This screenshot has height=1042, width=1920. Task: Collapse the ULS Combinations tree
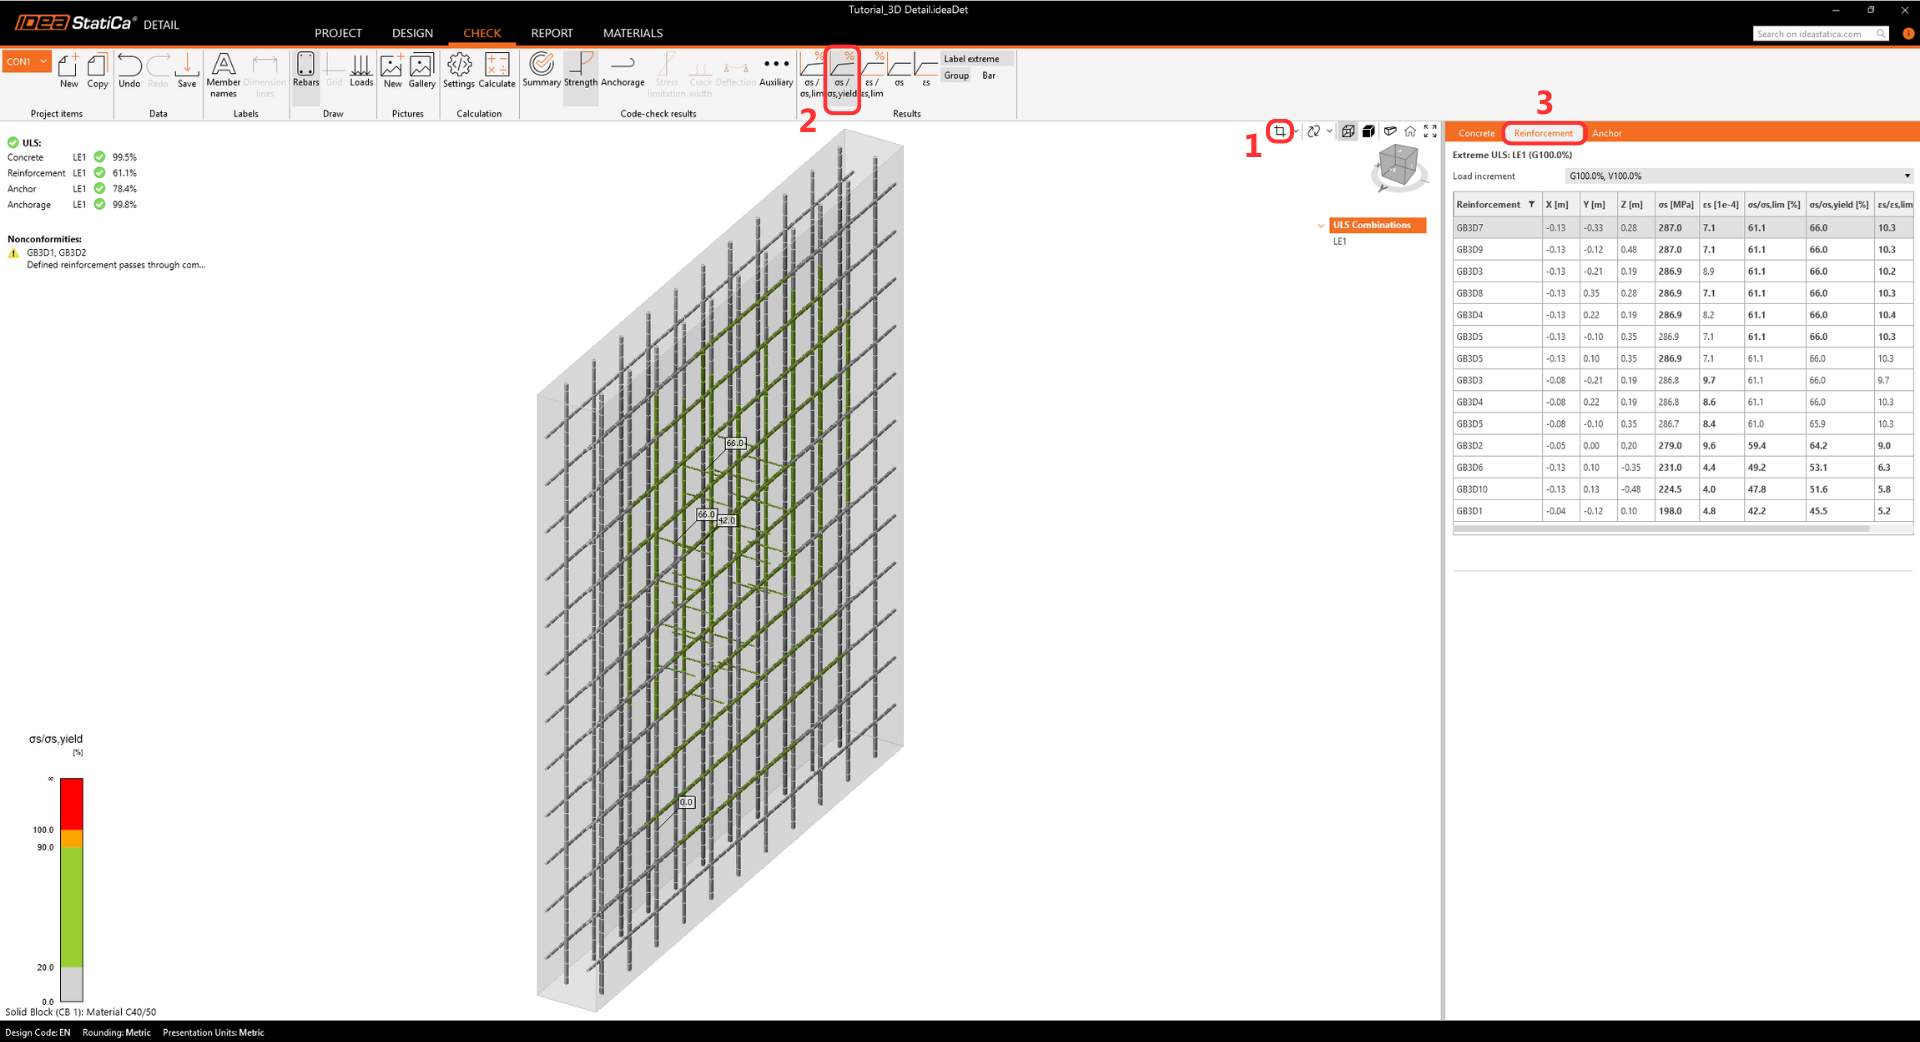(1321, 226)
